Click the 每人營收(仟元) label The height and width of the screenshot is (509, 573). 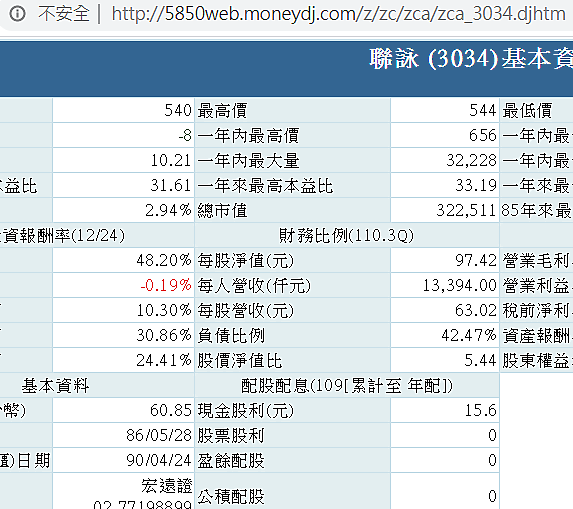[x=254, y=286]
